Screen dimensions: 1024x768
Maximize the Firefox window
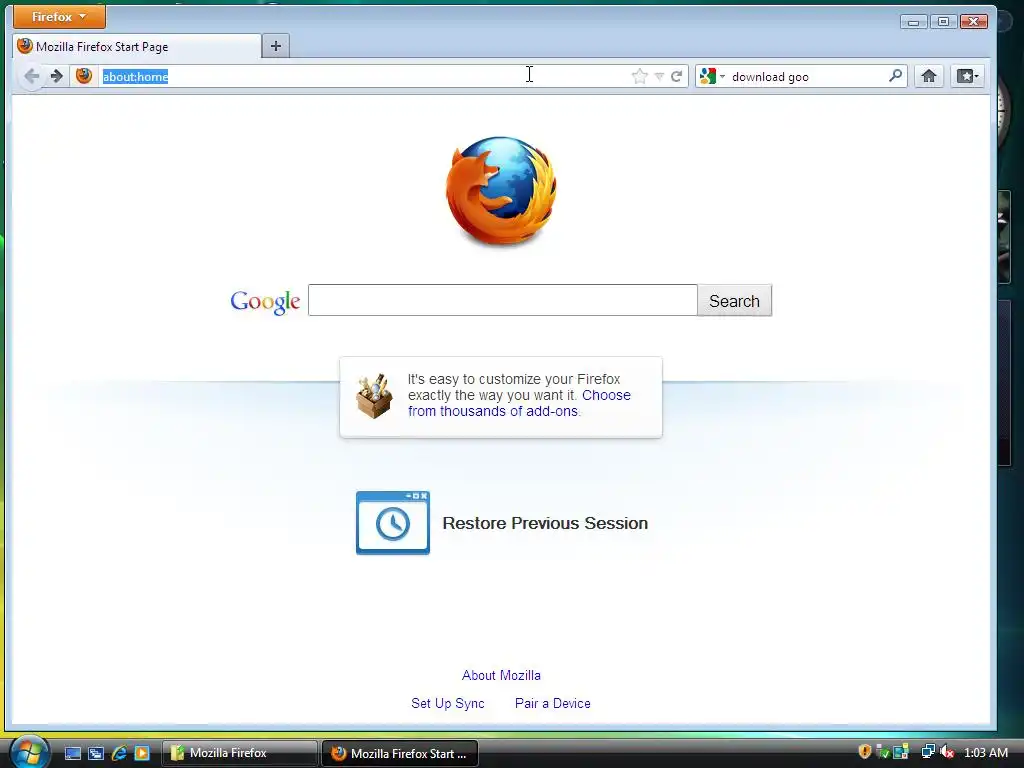coord(943,22)
